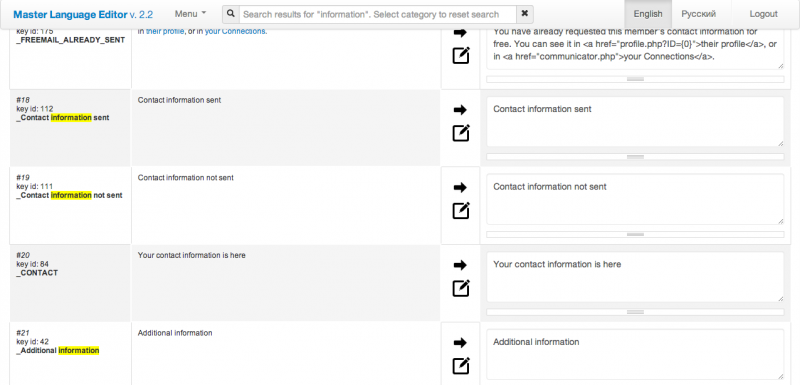Click row number '#18'
Image resolution: width=800 pixels, height=385 pixels.
23,100
